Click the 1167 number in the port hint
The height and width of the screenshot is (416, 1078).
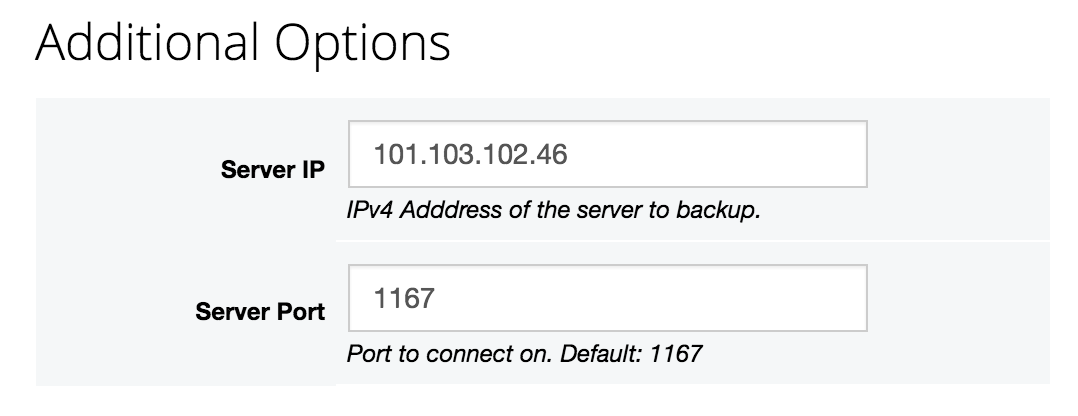(x=680, y=354)
